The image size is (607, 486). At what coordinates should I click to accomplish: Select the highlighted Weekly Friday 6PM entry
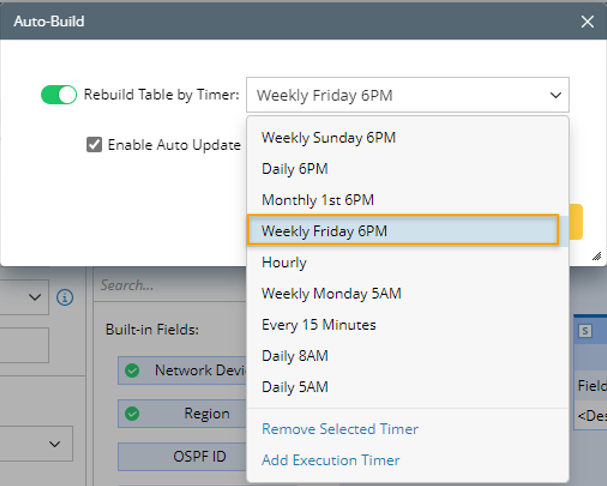pos(324,231)
